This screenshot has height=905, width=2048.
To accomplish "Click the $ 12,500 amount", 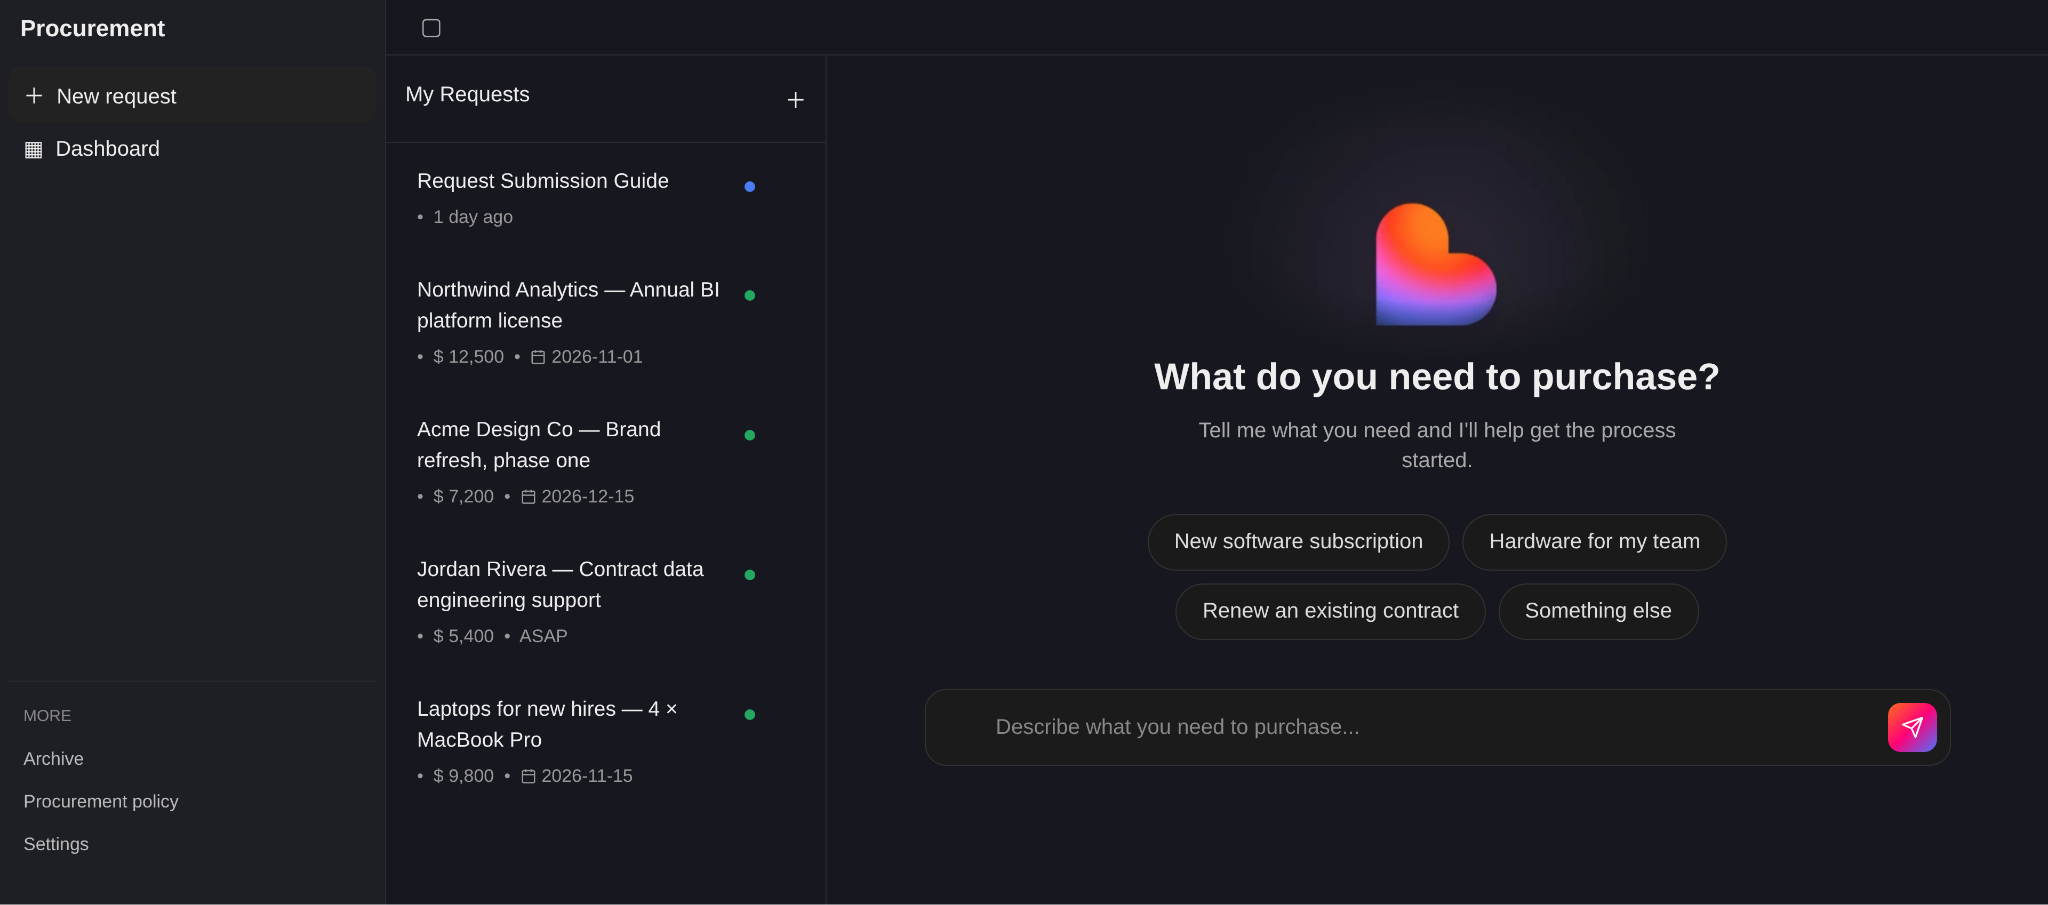I will 468,357.
